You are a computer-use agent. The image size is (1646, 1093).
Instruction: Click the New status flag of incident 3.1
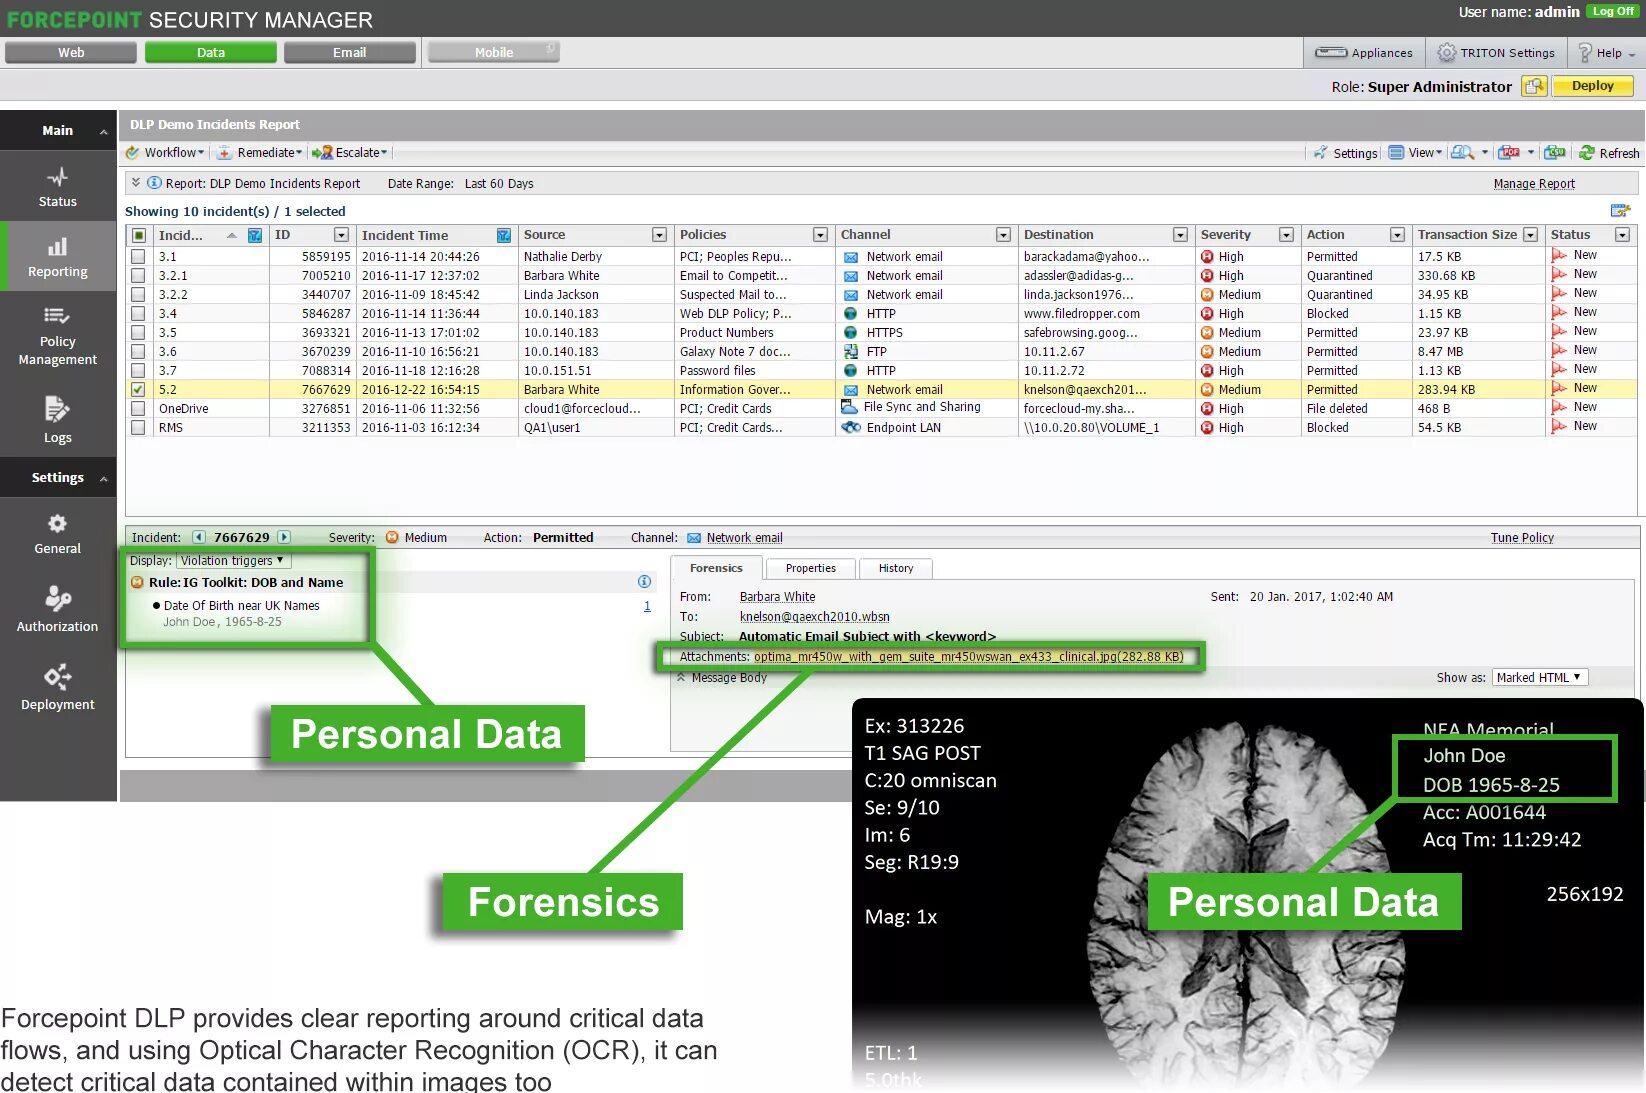point(1558,255)
